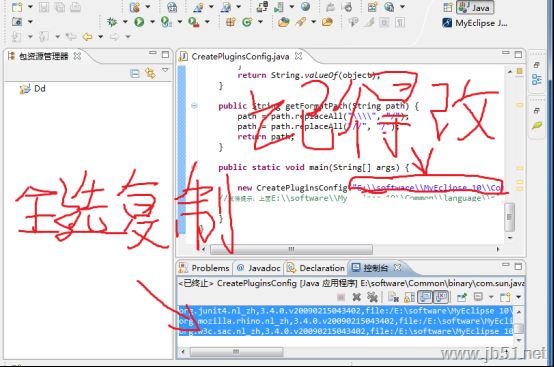Screen dimensions: 554x367
Task: Click the Print toolbar icon
Action: 75,7
